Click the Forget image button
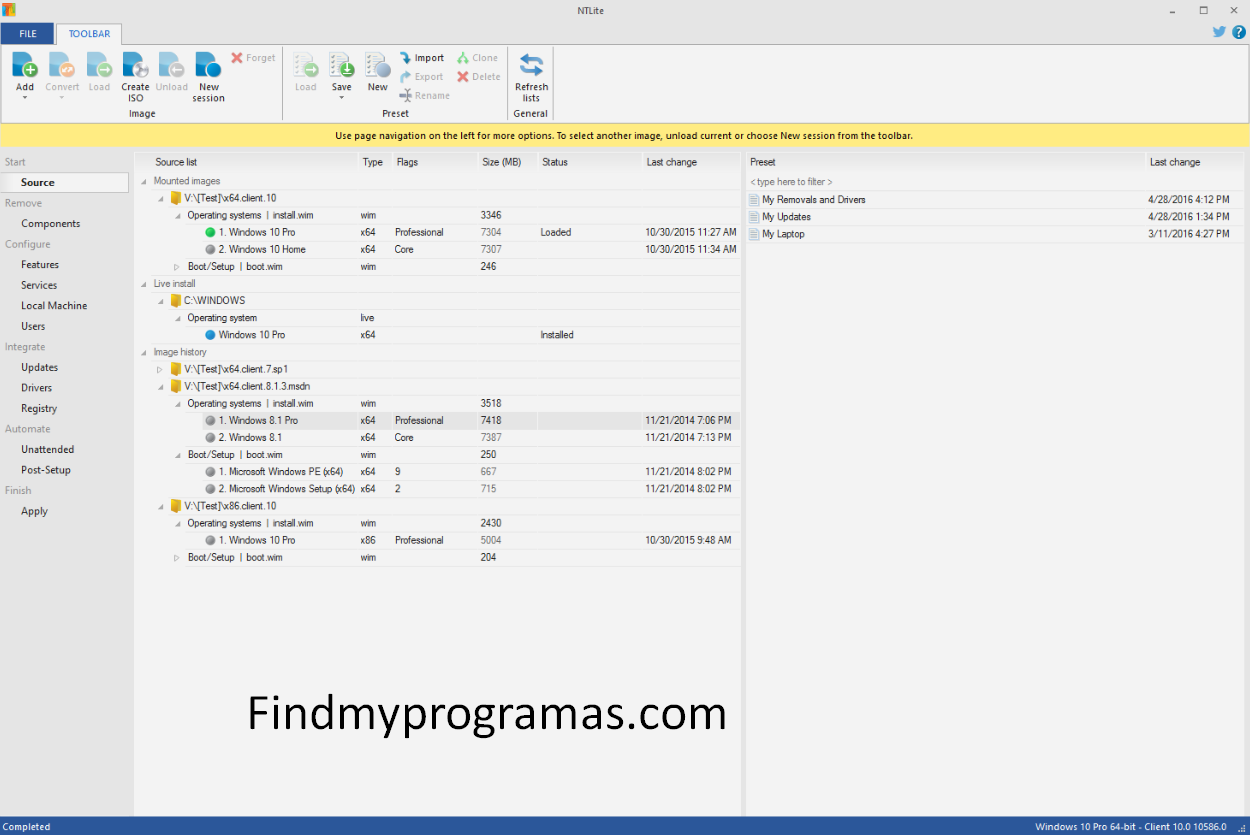Screen dimensions: 1250x835 tap(253, 58)
